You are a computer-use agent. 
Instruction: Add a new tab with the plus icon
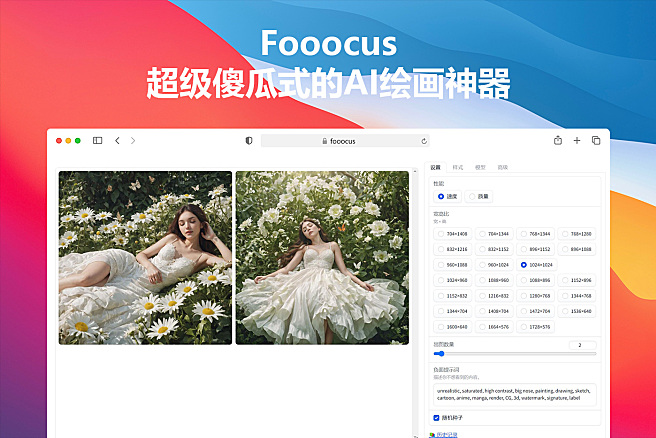click(577, 141)
